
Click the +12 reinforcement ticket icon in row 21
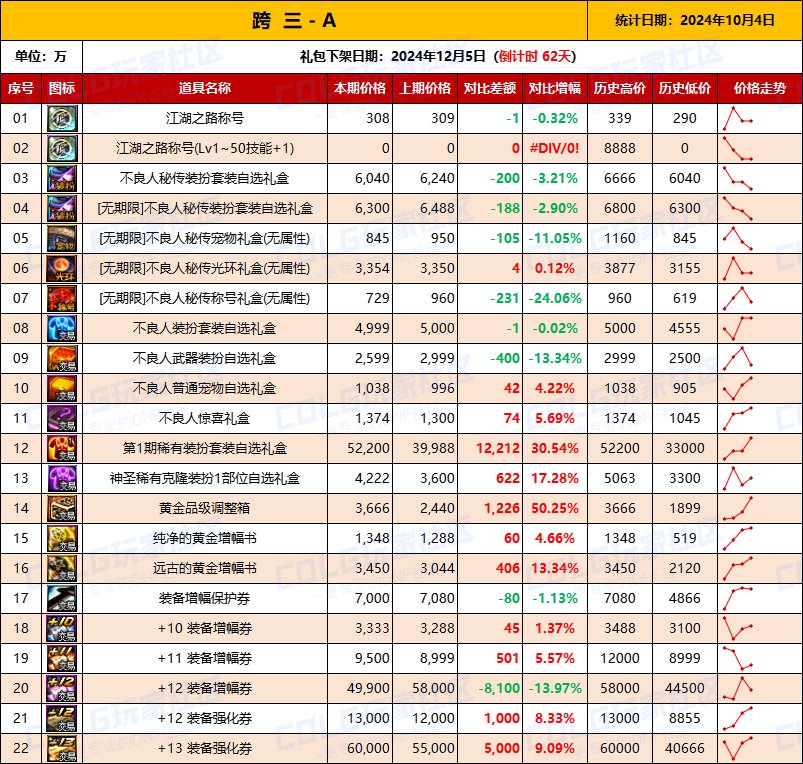click(x=62, y=718)
